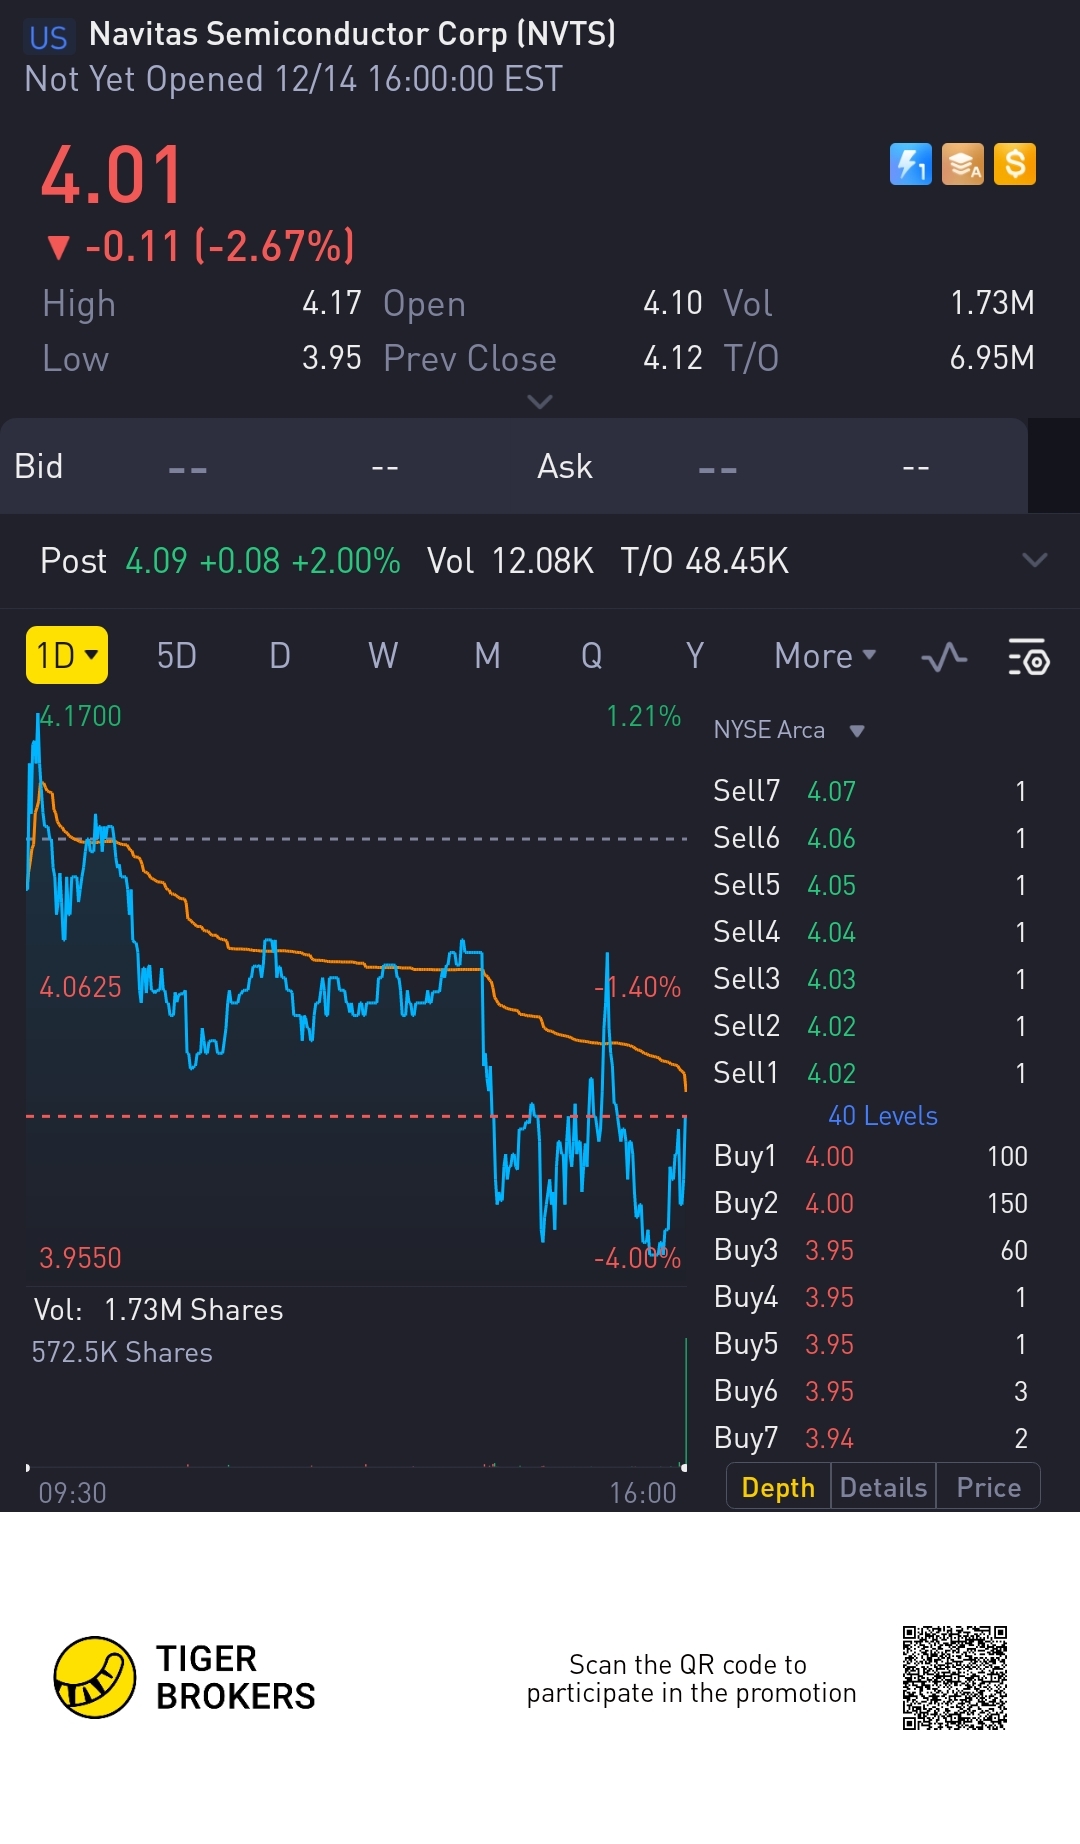Tap the Buy1 4.00 order row

coord(870,1156)
